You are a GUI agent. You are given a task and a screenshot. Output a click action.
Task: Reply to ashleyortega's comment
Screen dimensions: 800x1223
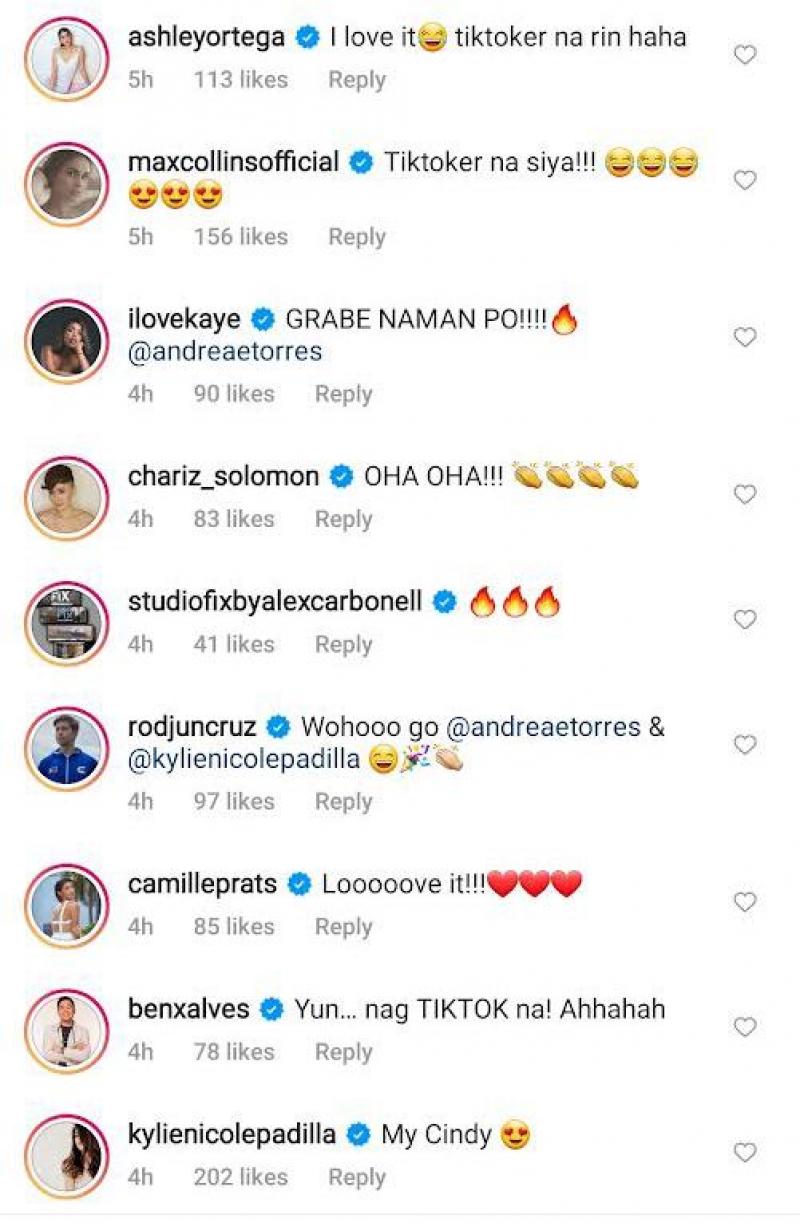357,81
